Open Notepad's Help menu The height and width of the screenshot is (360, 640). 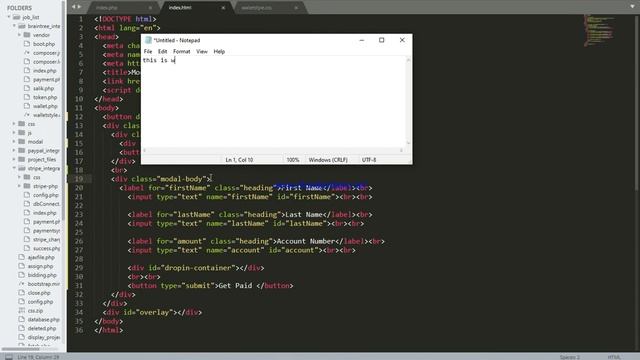[219, 51]
